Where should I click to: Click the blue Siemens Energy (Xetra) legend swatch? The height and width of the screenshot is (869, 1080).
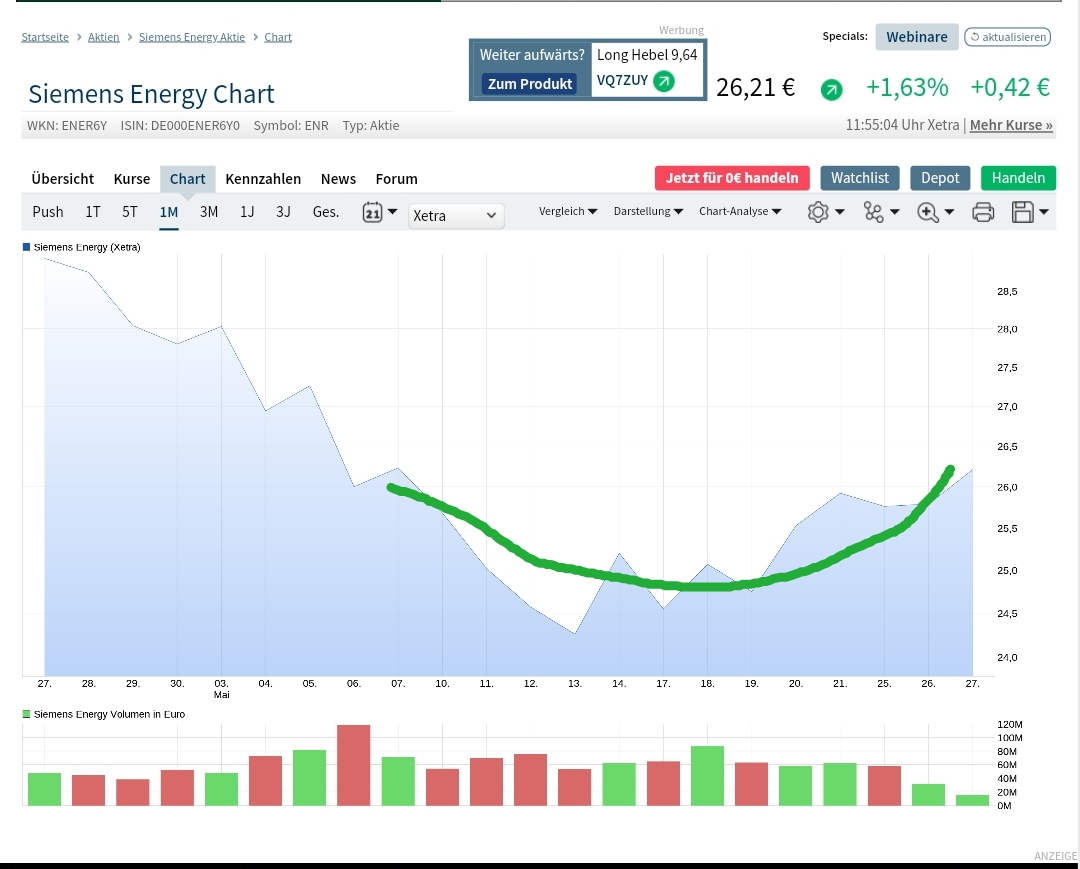pos(27,246)
